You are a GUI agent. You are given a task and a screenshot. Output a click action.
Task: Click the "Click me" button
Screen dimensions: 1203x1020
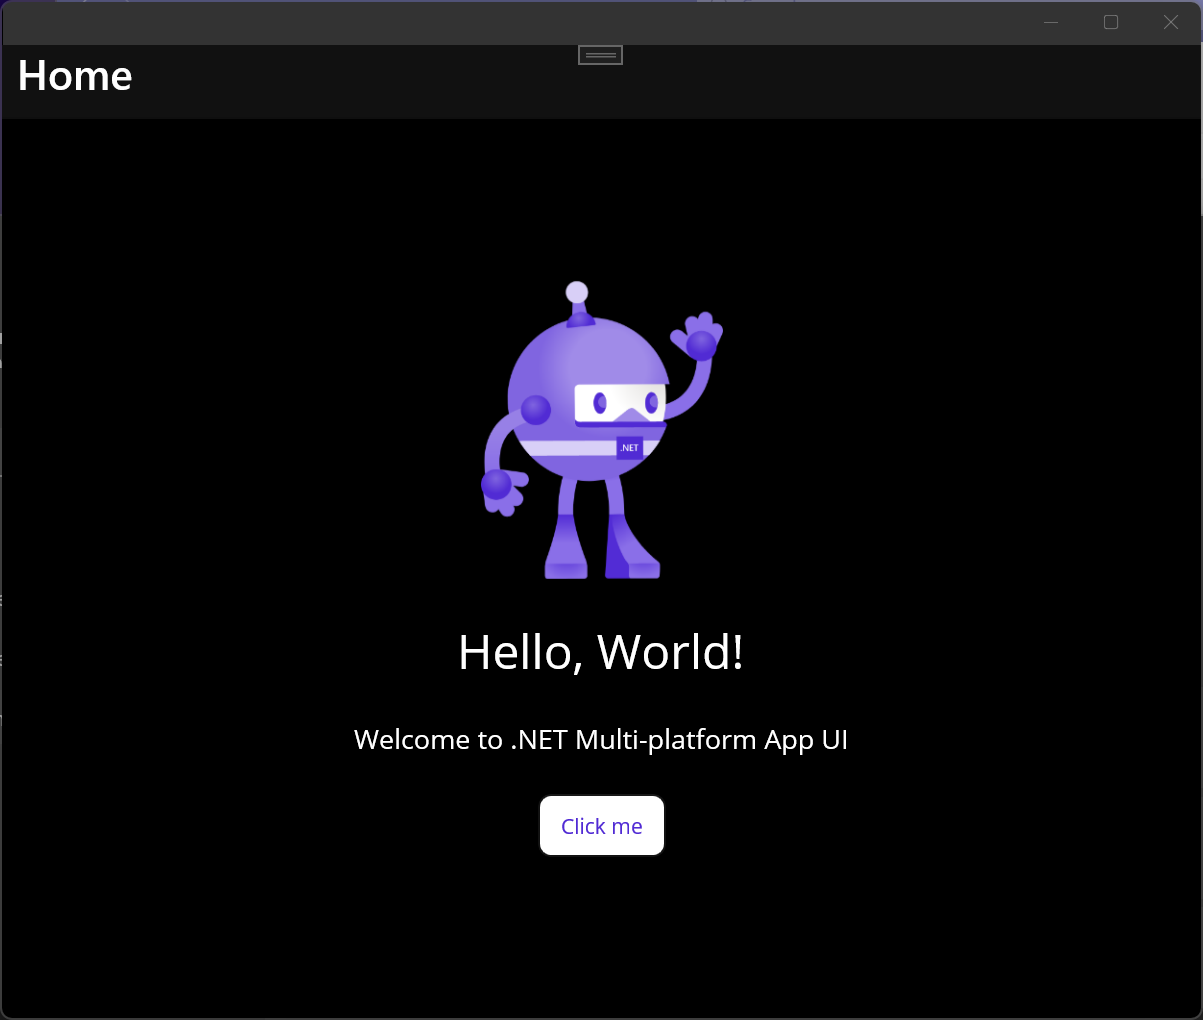coord(602,826)
